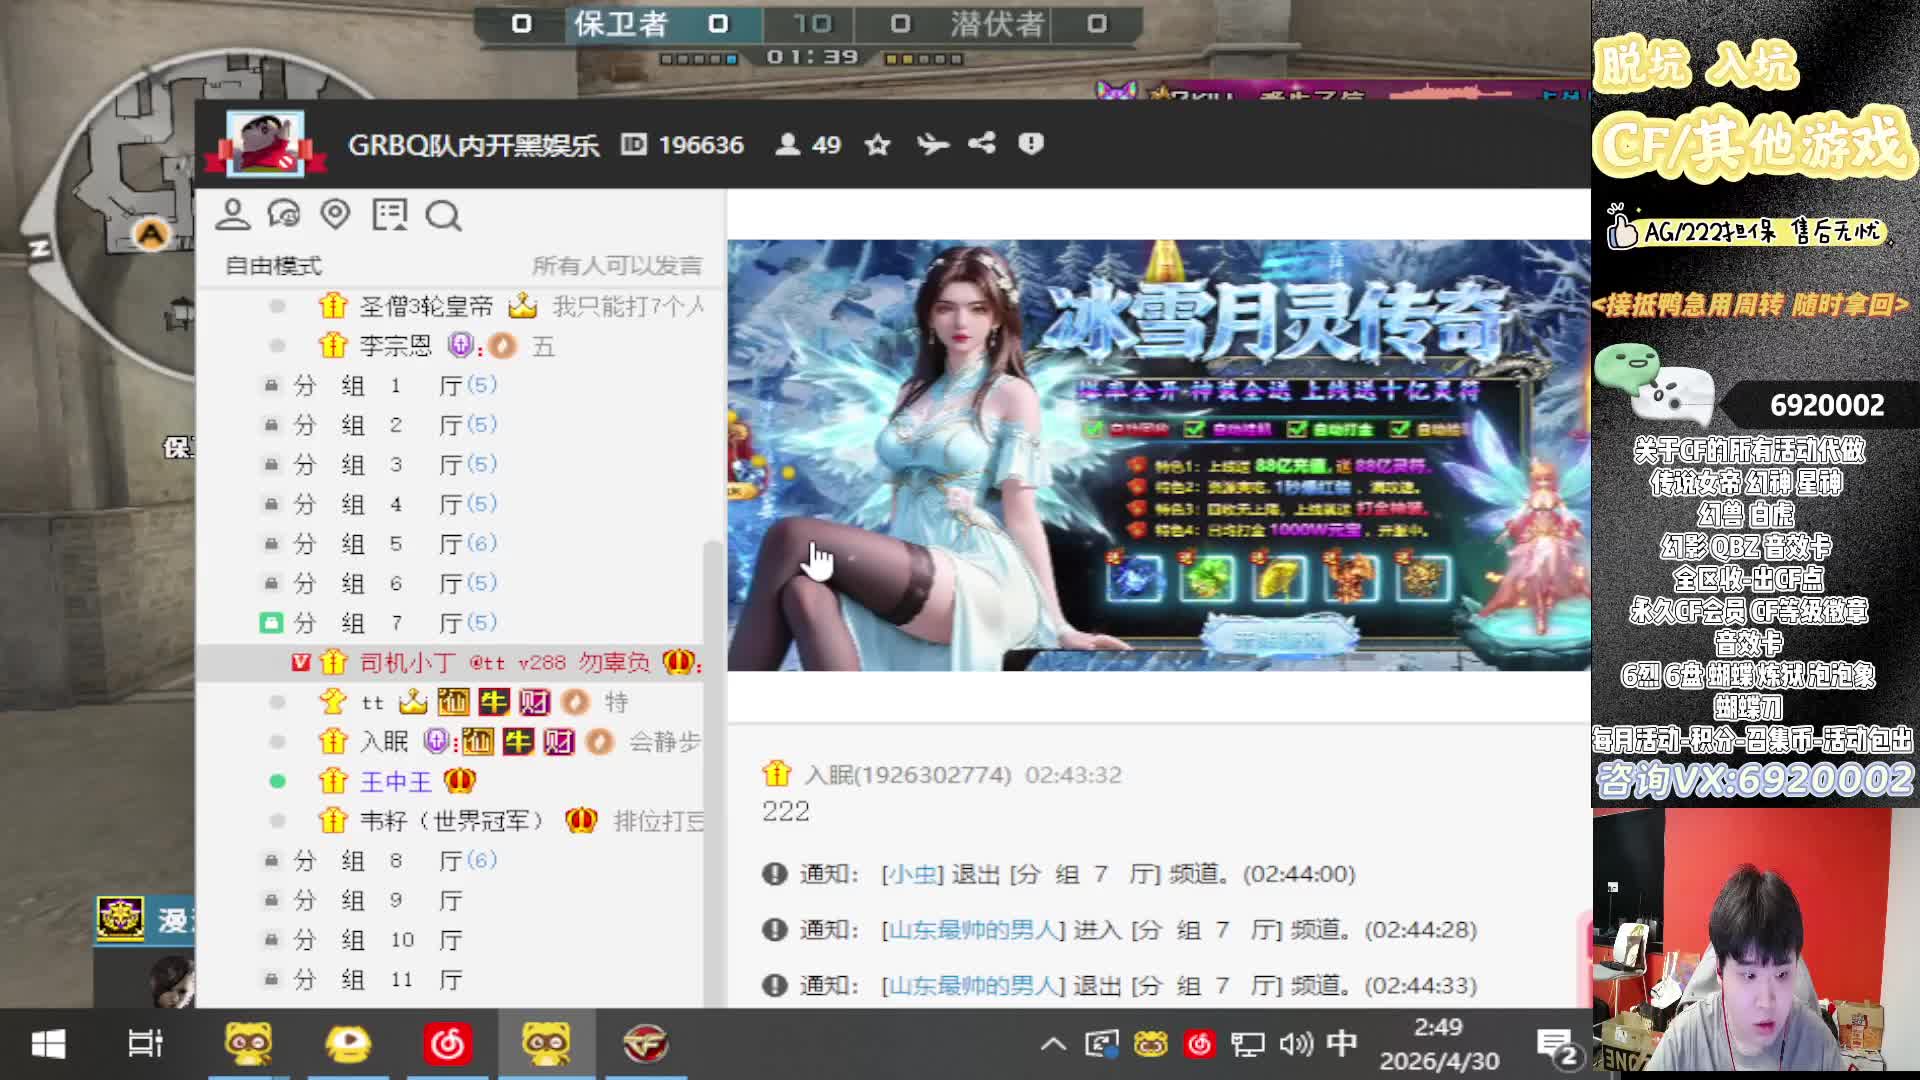Open the recent chat bubble icon
1920x1080 pixels.
284,214
